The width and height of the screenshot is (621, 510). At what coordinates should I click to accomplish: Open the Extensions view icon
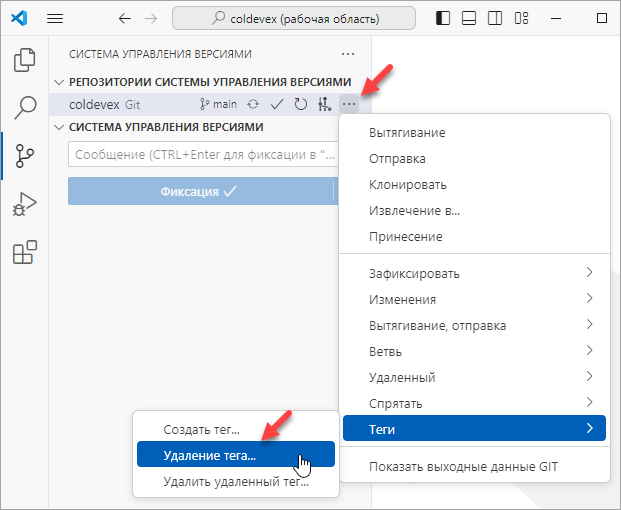[x=24, y=253]
